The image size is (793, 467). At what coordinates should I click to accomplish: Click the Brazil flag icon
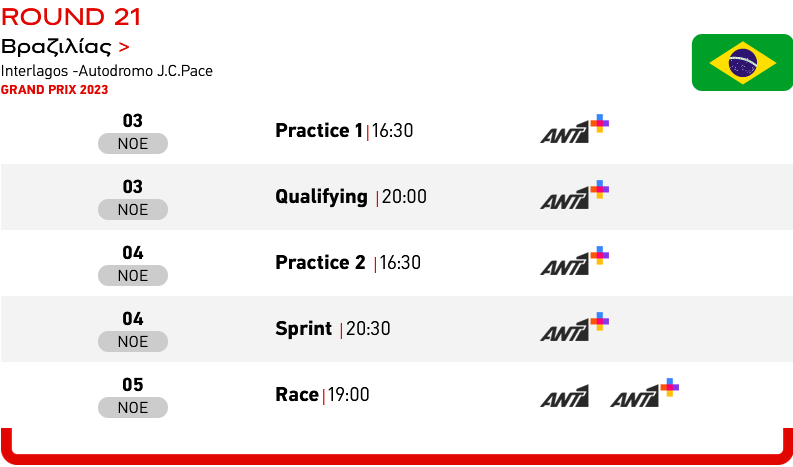pyautogui.click(x=742, y=63)
